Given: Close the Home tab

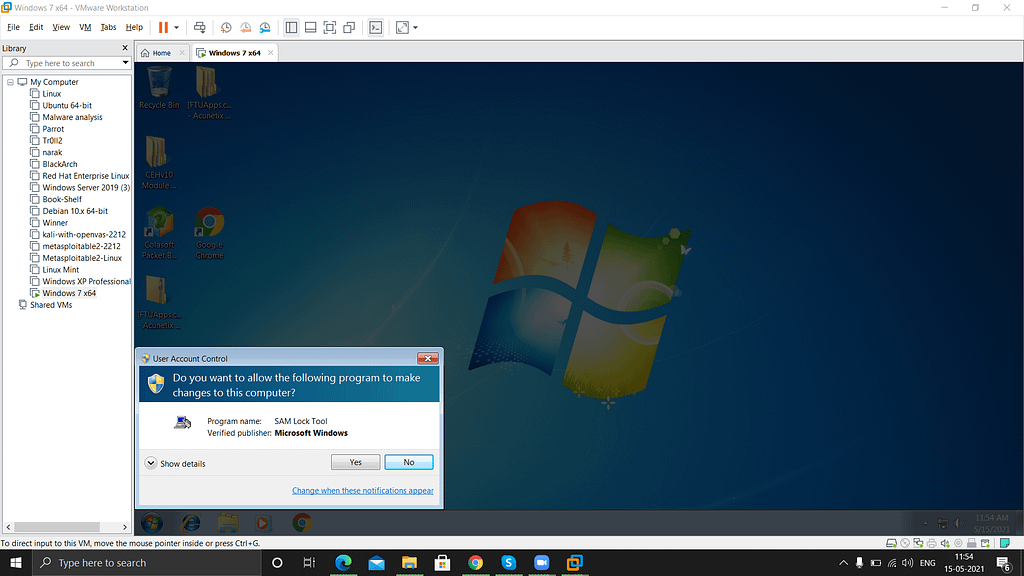Looking at the screenshot, I should point(182,53).
